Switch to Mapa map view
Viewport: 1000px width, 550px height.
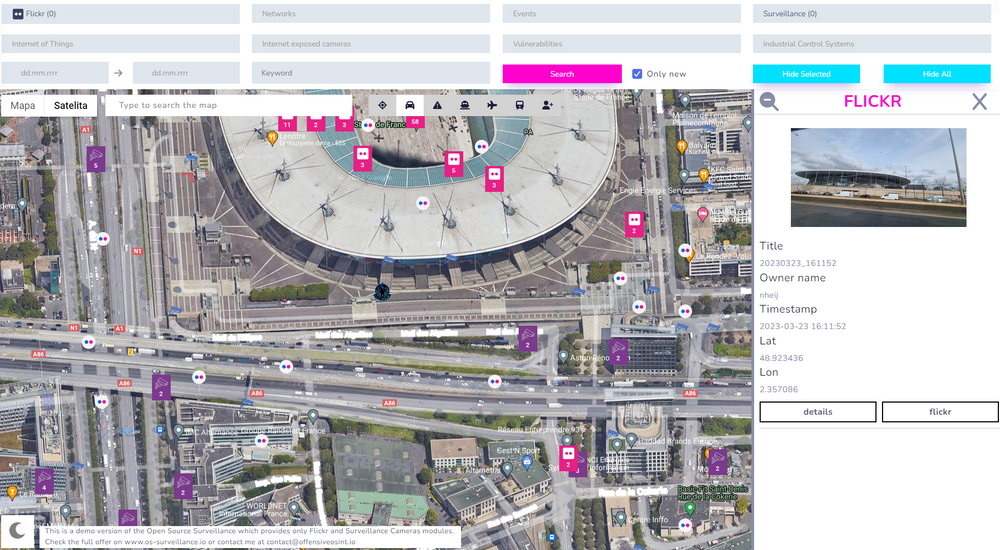(23, 105)
